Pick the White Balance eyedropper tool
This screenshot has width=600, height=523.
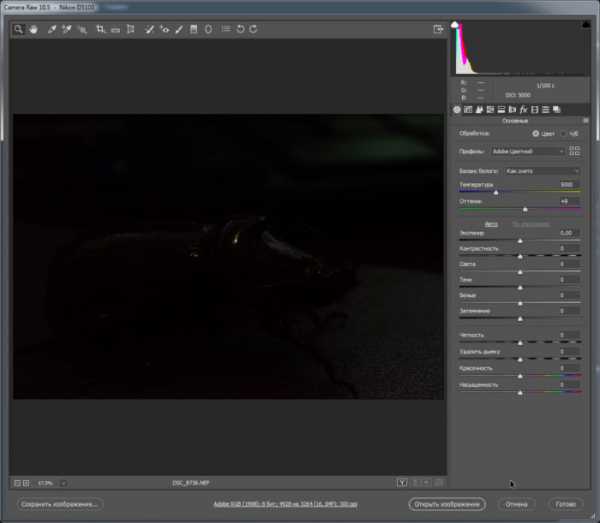pyautogui.click(x=52, y=30)
